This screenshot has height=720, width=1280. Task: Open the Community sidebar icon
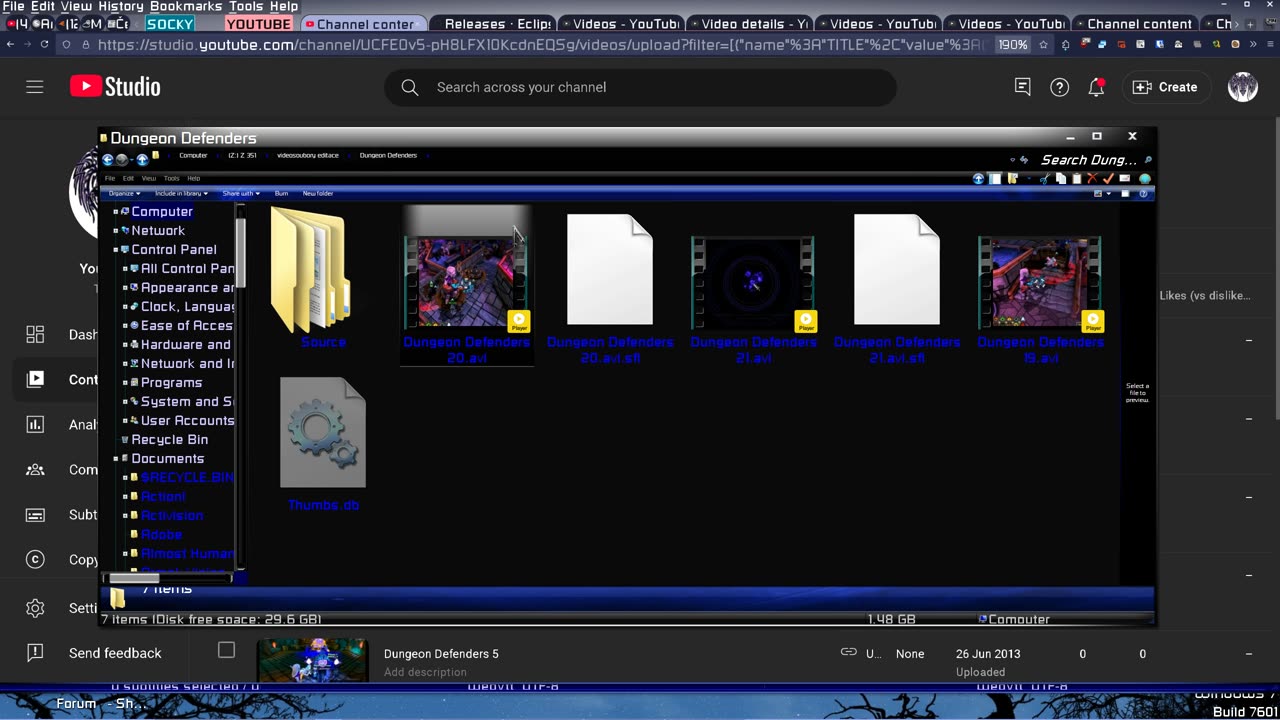click(35, 469)
